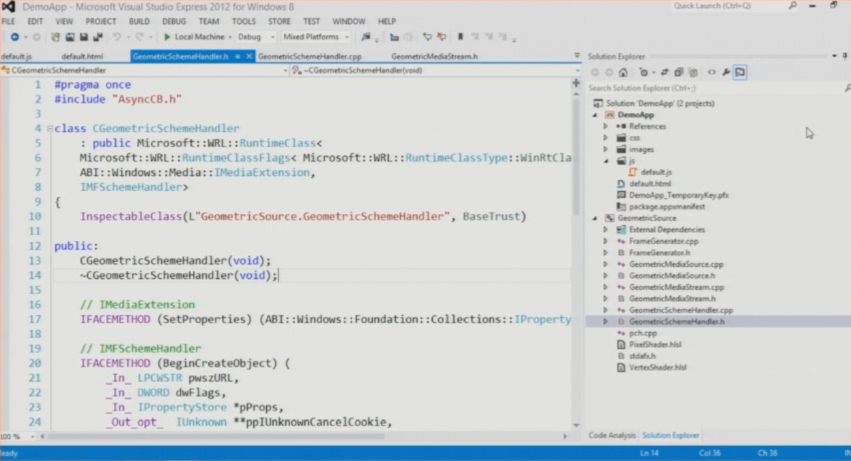Switch to the Code Analysis panel tab

pyautogui.click(x=612, y=435)
